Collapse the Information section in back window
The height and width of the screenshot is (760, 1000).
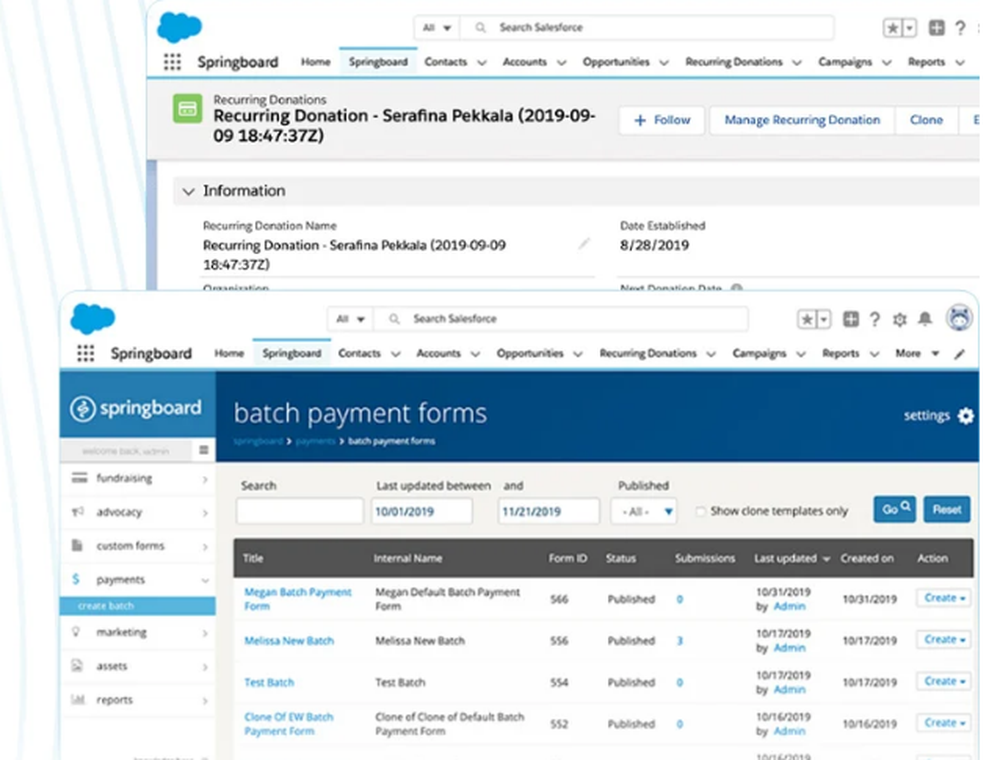point(188,191)
